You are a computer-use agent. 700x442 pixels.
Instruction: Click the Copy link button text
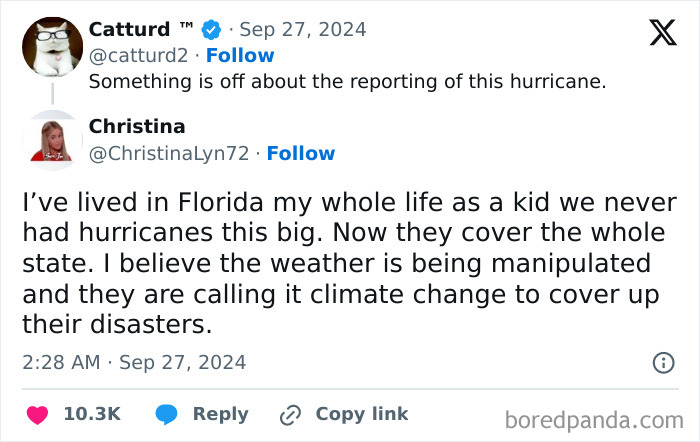(362, 414)
